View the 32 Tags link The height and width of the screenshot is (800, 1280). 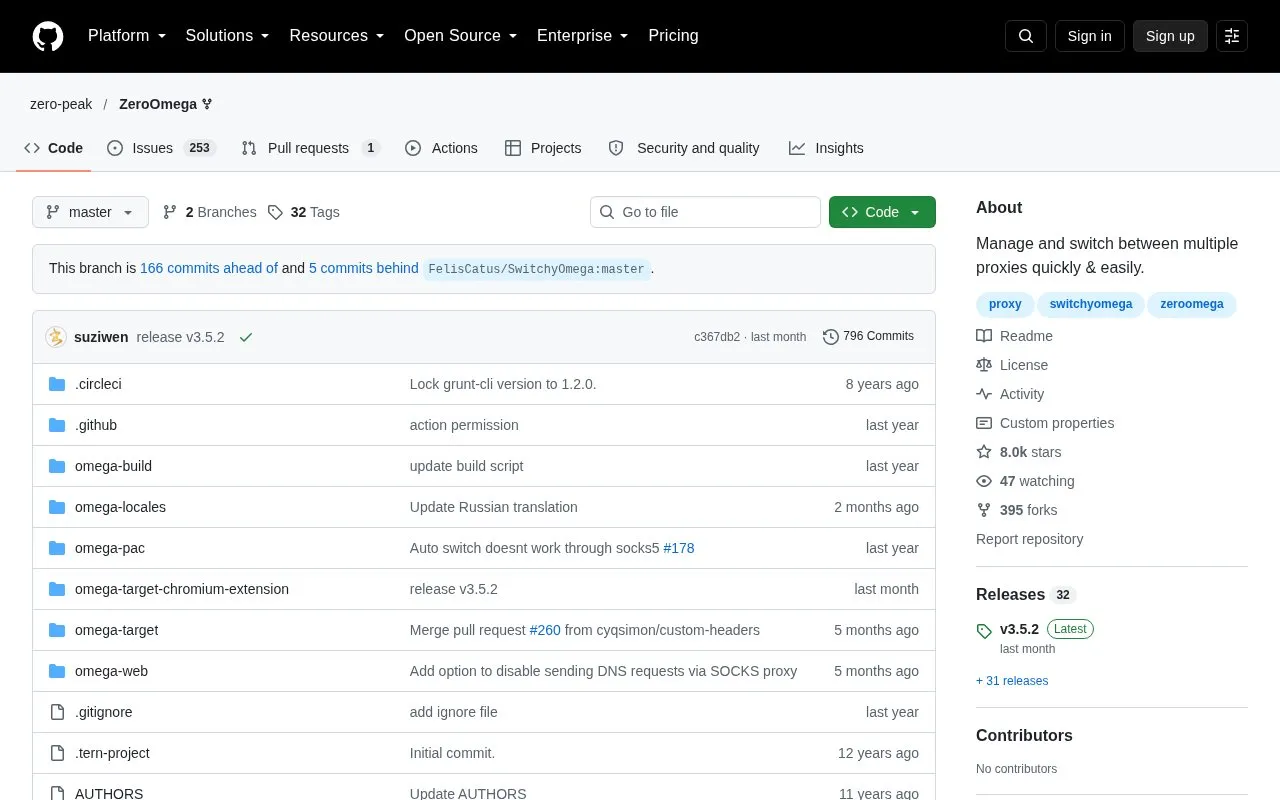coord(304,212)
